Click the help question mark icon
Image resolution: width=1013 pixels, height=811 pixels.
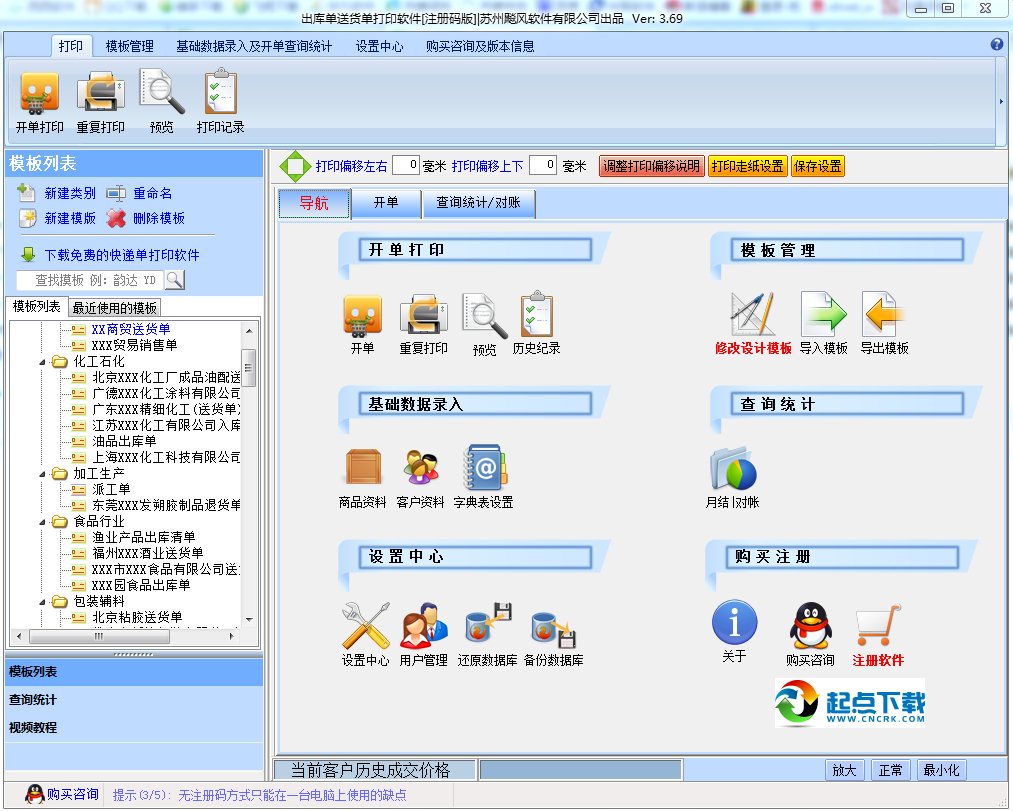(997, 45)
